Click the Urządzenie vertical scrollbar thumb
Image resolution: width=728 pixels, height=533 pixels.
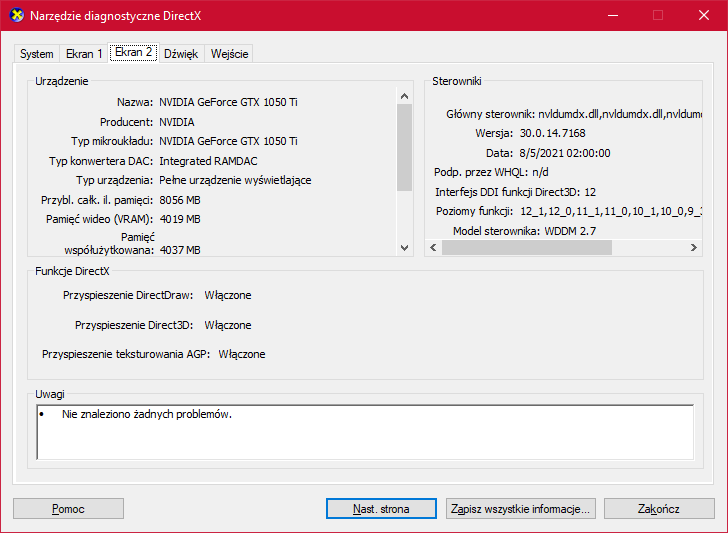(x=404, y=147)
